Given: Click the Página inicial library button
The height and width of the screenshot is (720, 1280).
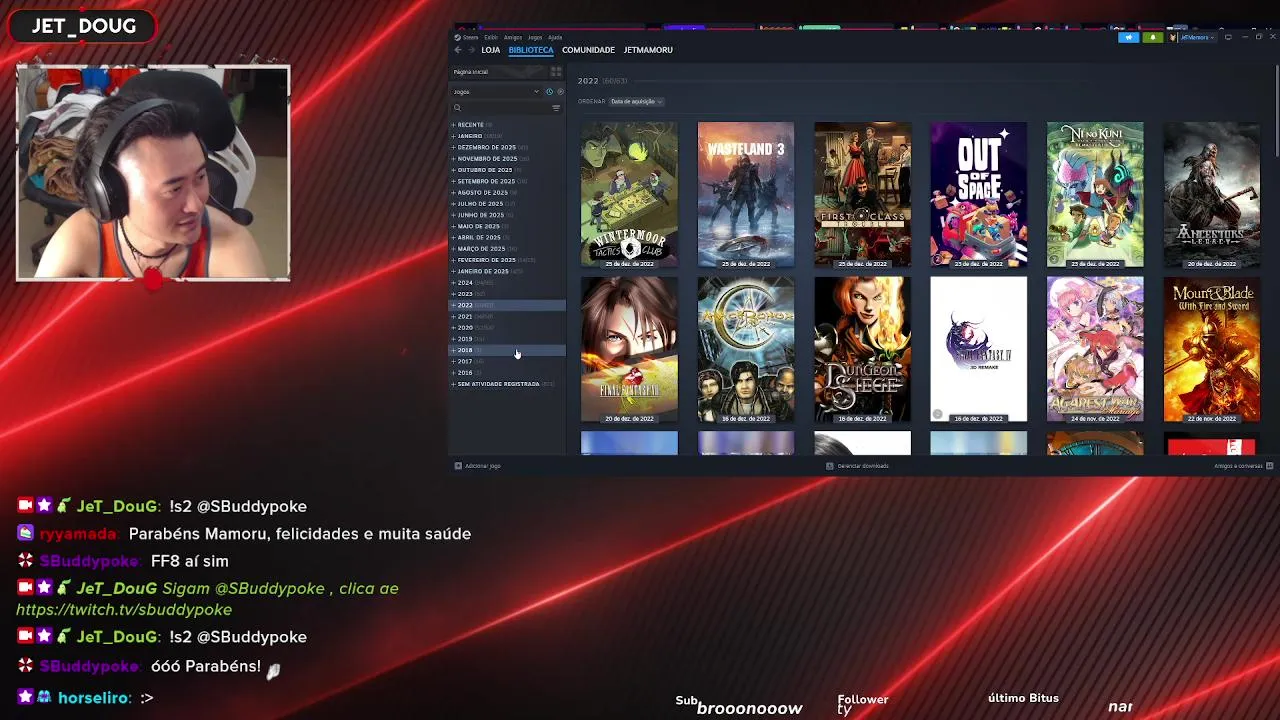Looking at the screenshot, I should tap(497, 72).
